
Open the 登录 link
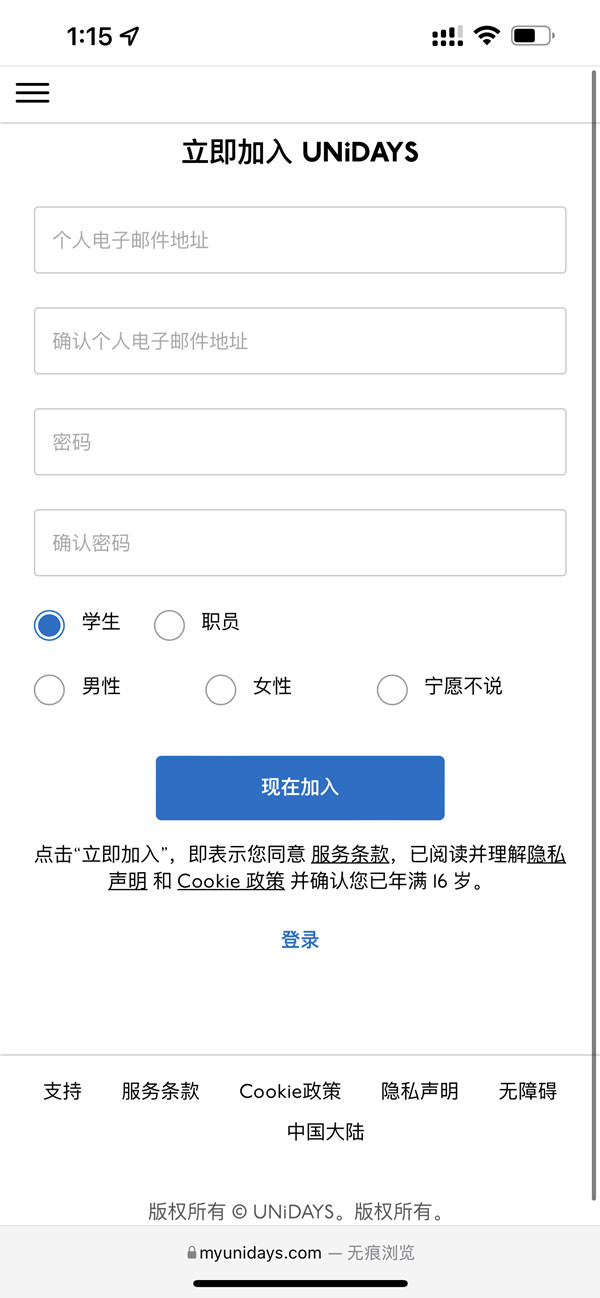click(x=300, y=939)
